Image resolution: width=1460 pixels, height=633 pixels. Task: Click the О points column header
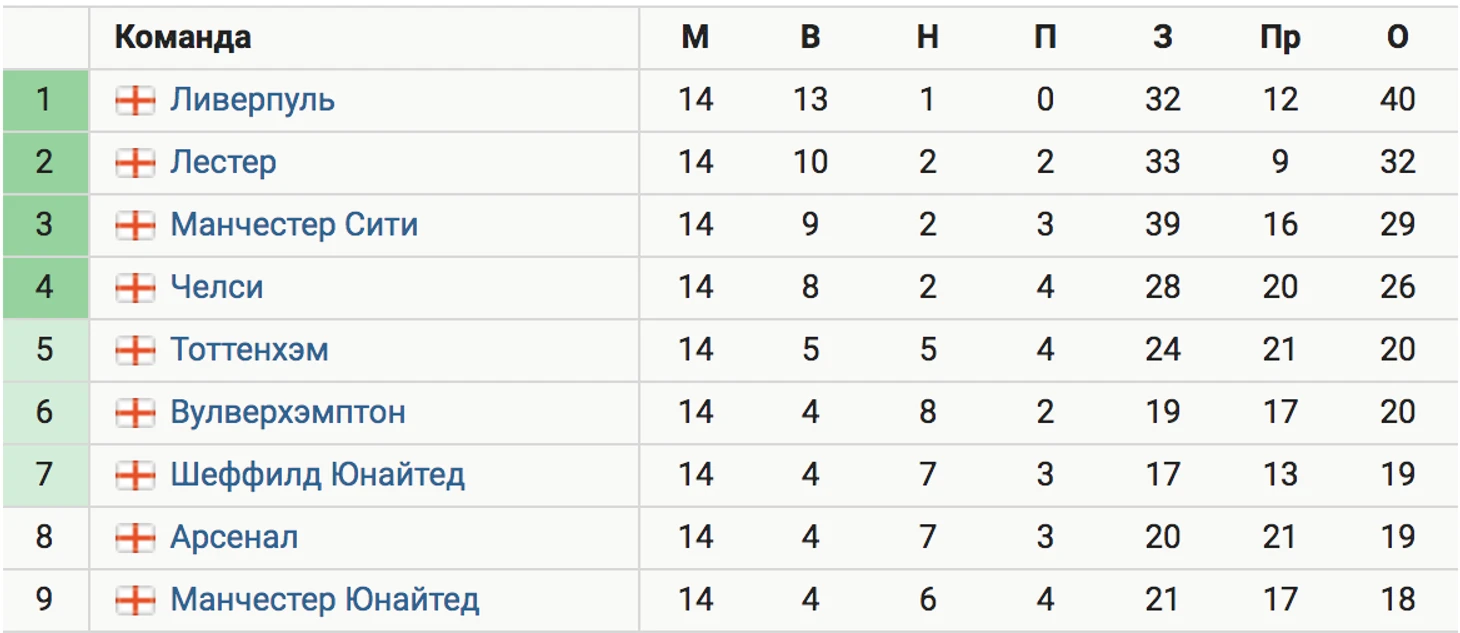1397,38
